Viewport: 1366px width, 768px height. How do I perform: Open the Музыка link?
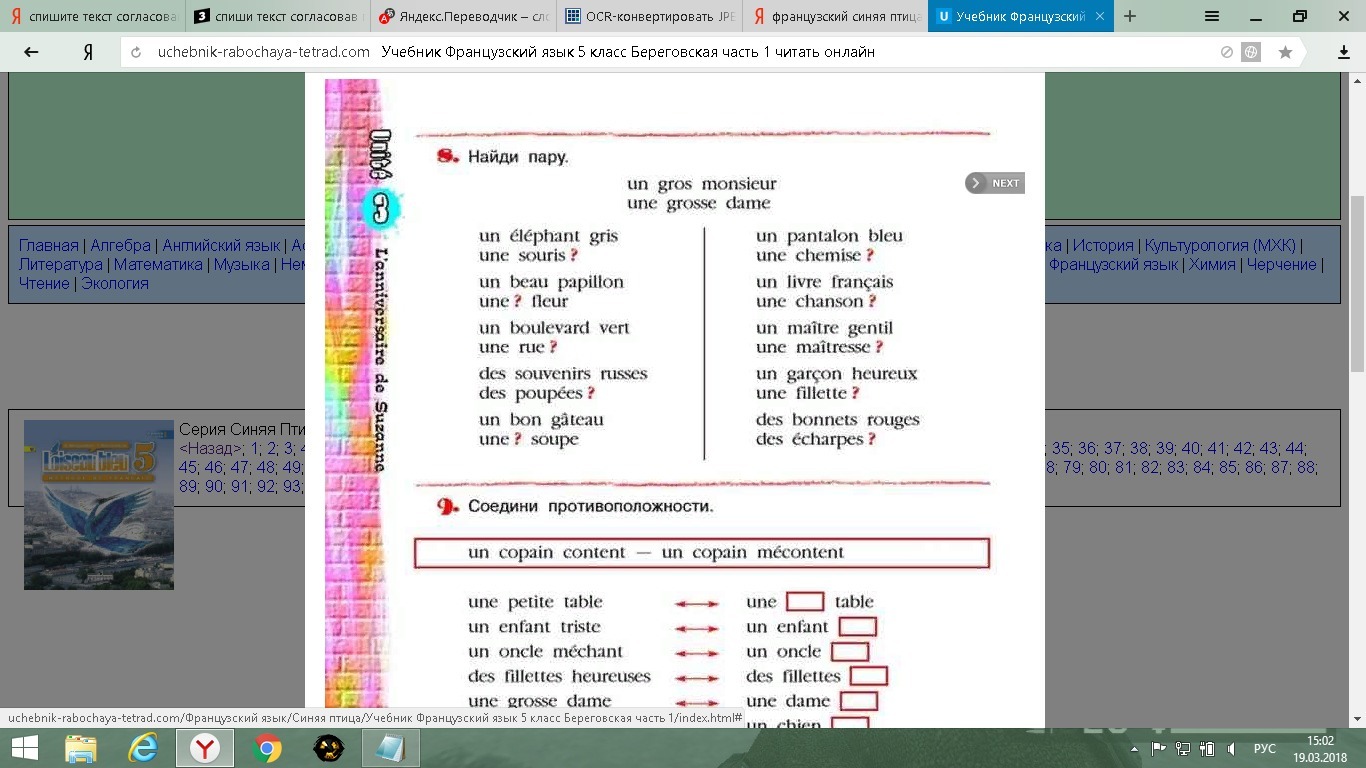(242, 264)
